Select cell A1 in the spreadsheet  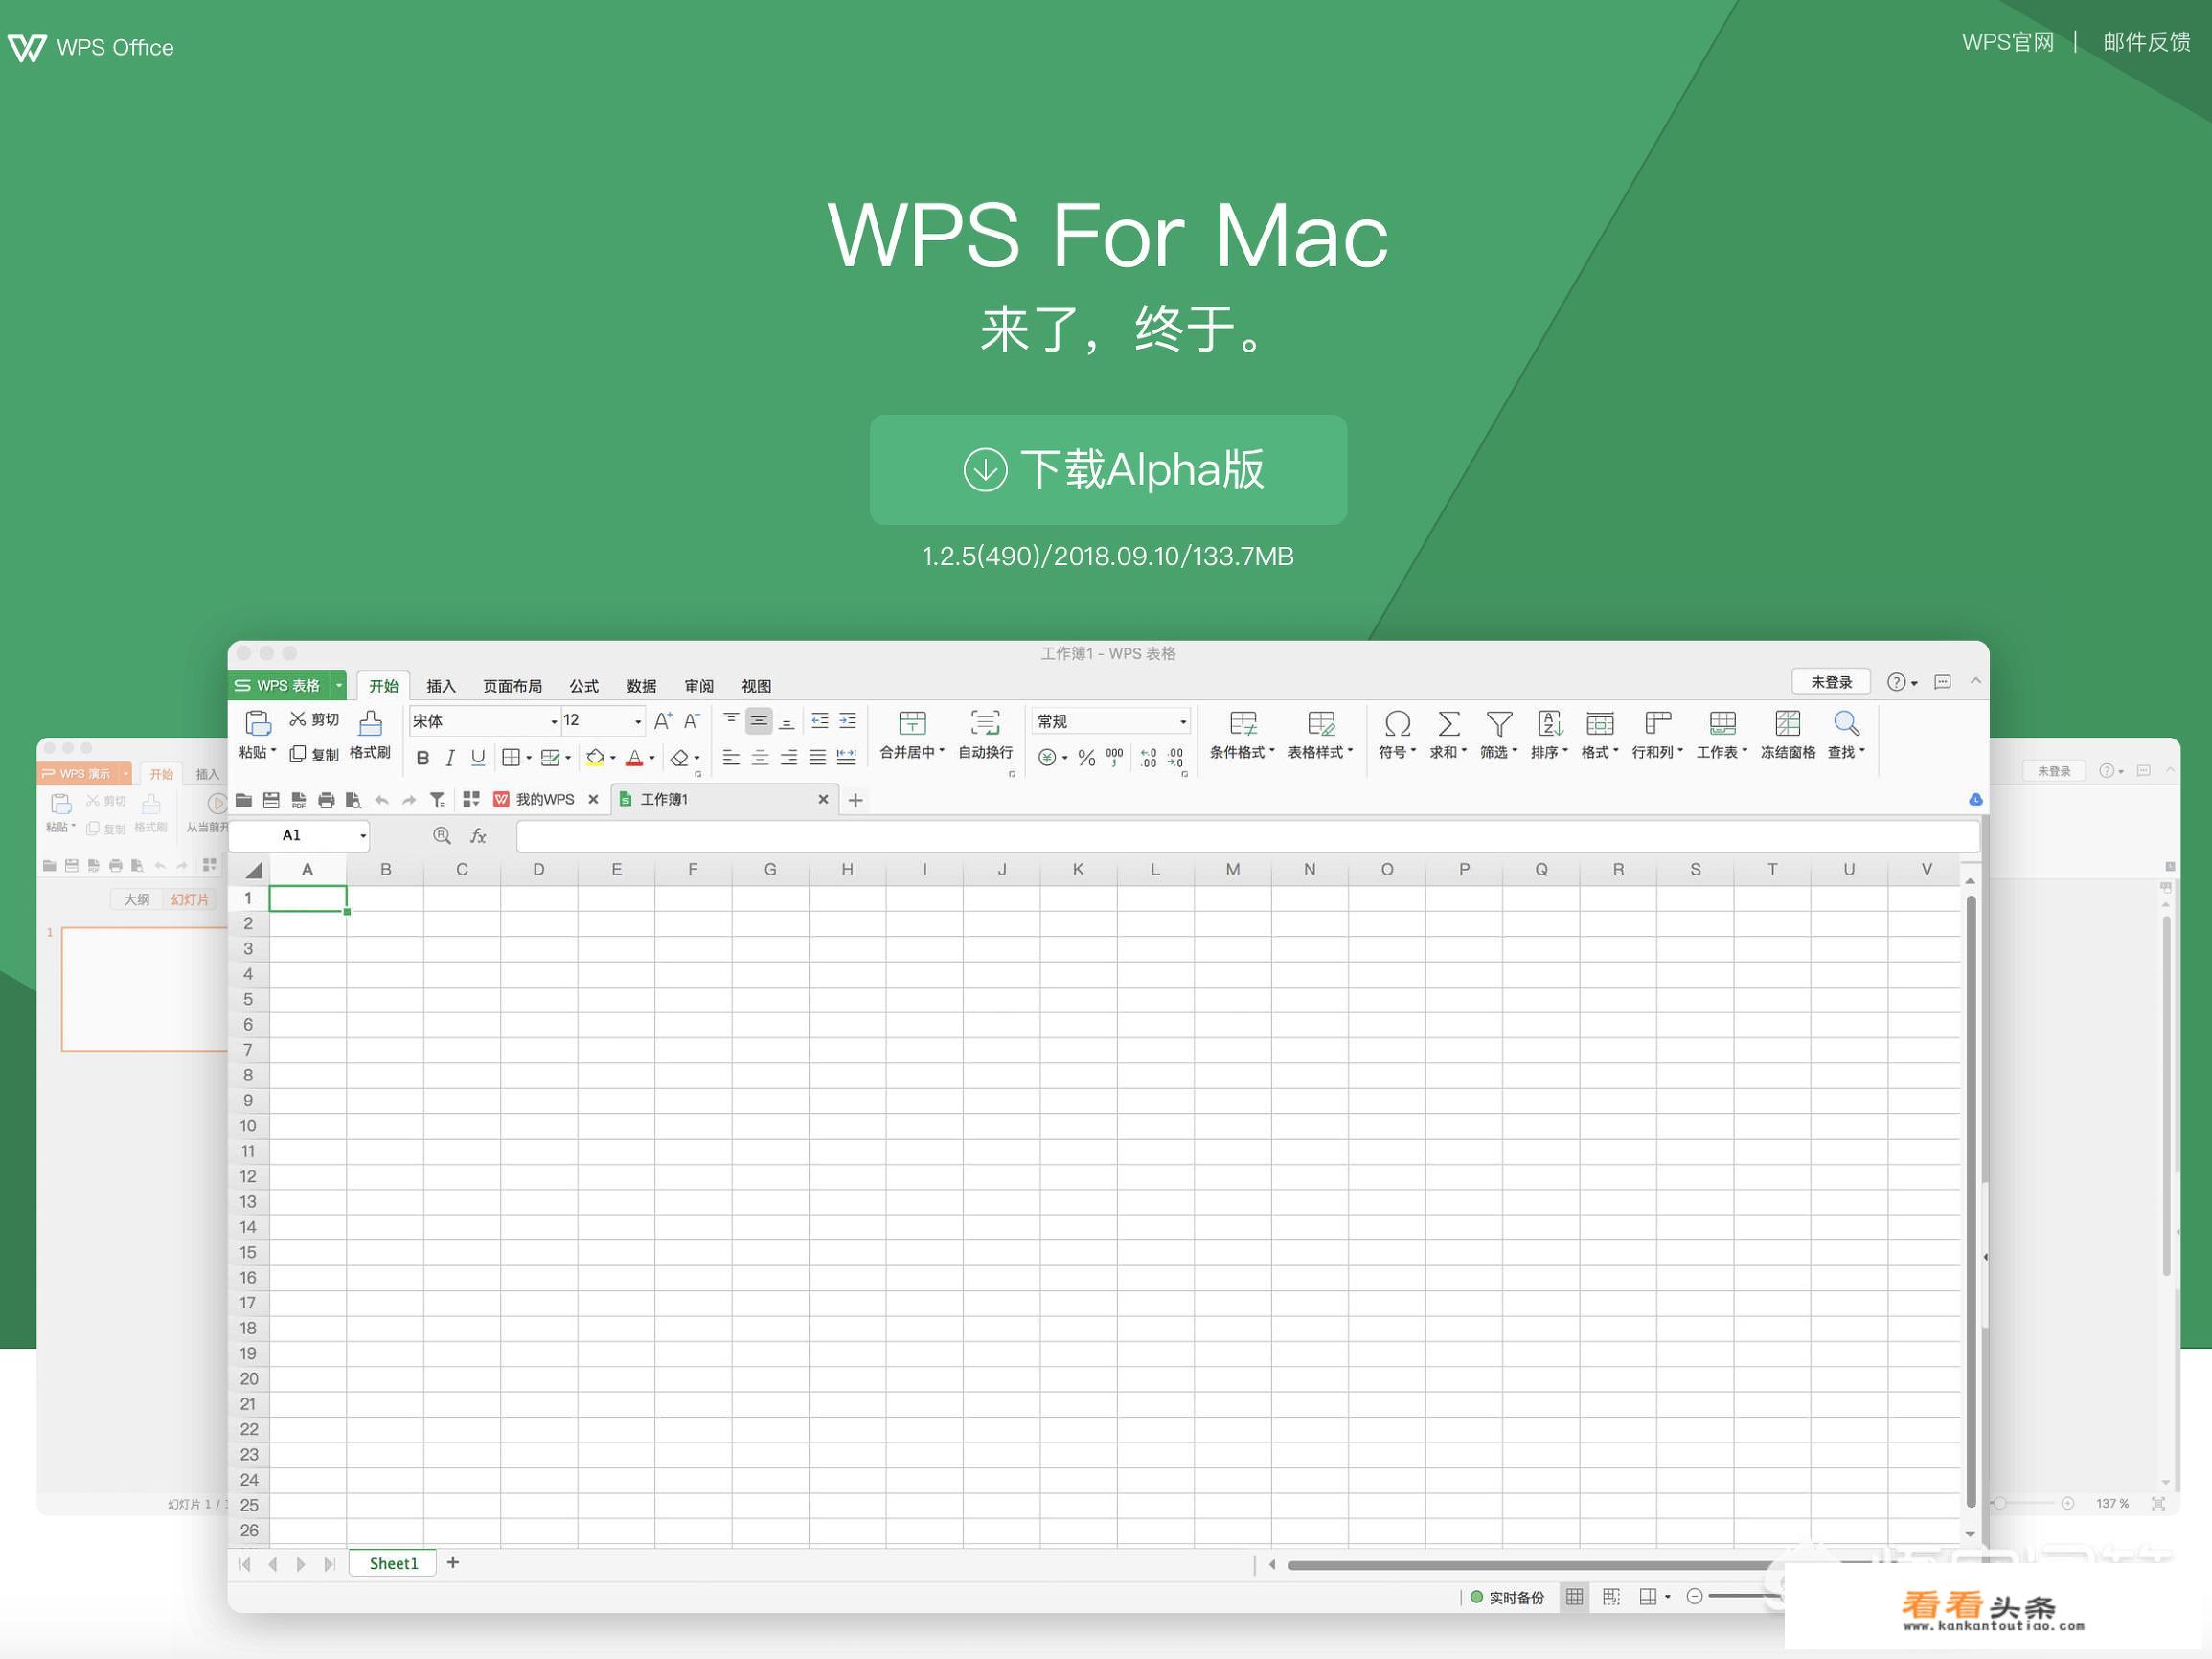308,898
